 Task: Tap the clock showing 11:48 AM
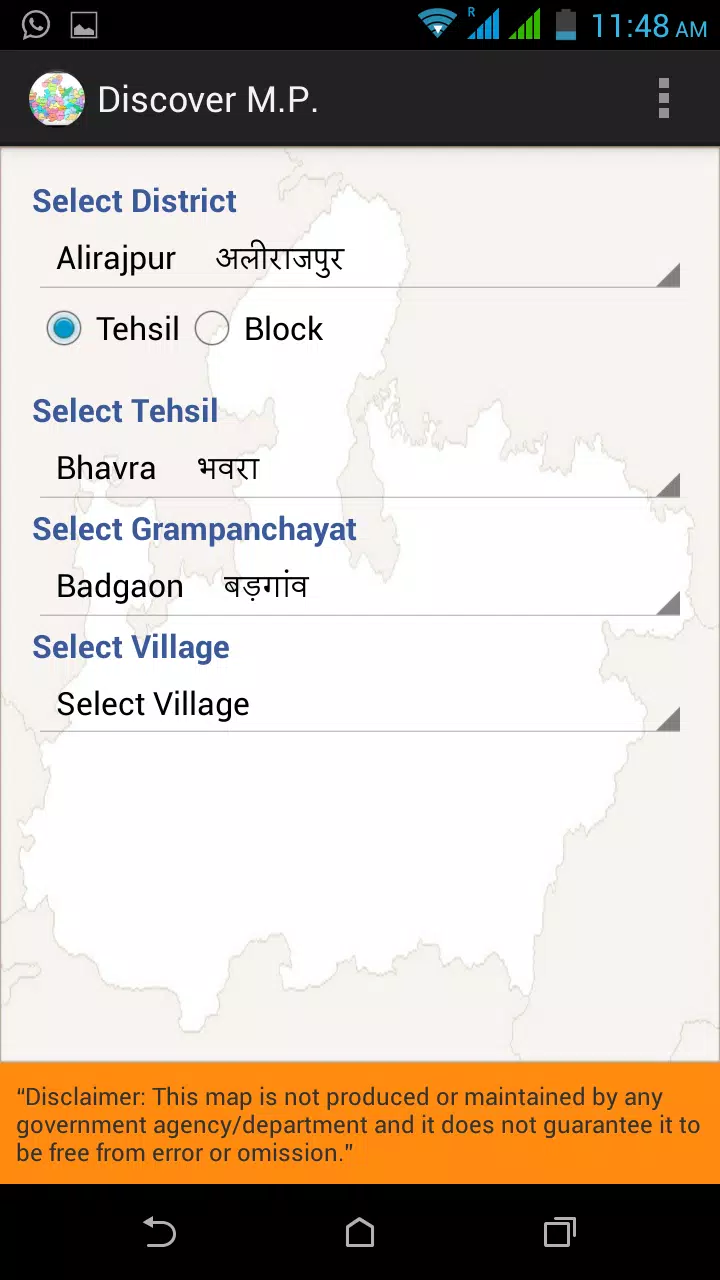[x=649, y=26]
